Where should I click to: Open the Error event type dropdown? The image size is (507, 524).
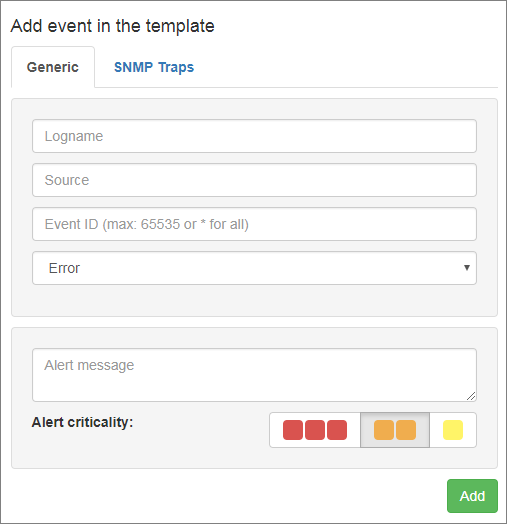coord(254,268)
